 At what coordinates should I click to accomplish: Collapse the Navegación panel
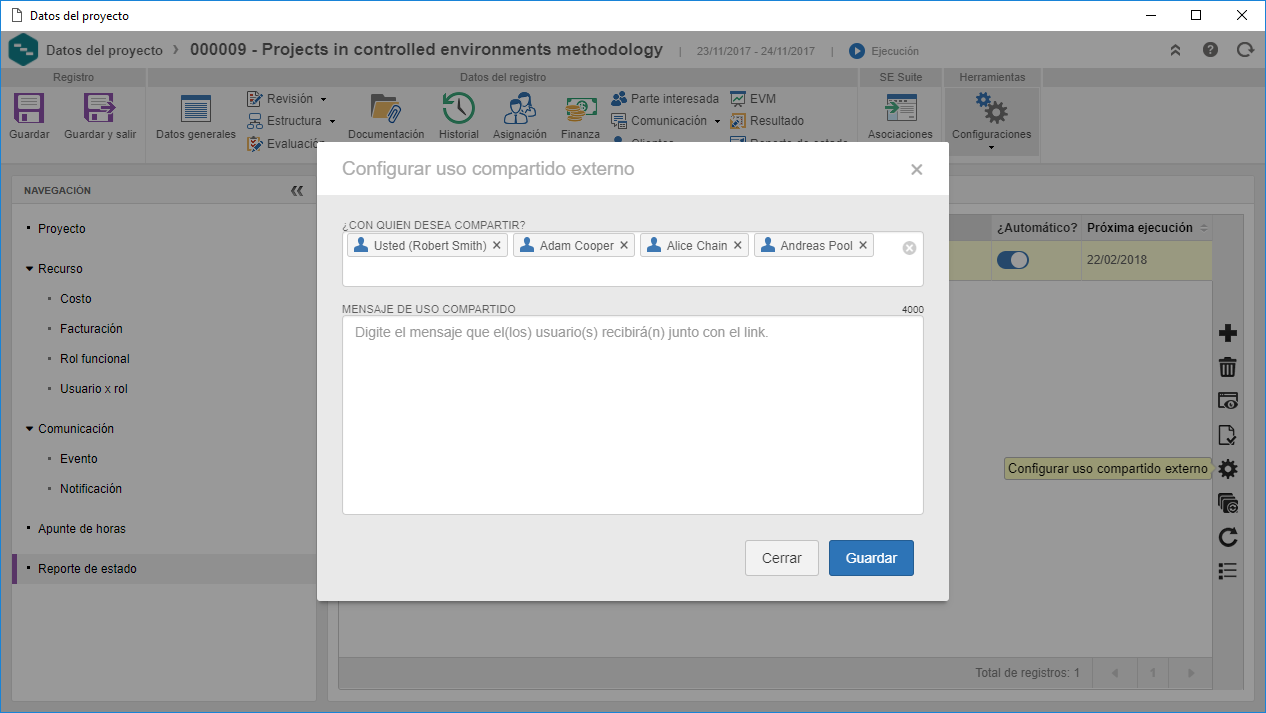click(297, 190)
